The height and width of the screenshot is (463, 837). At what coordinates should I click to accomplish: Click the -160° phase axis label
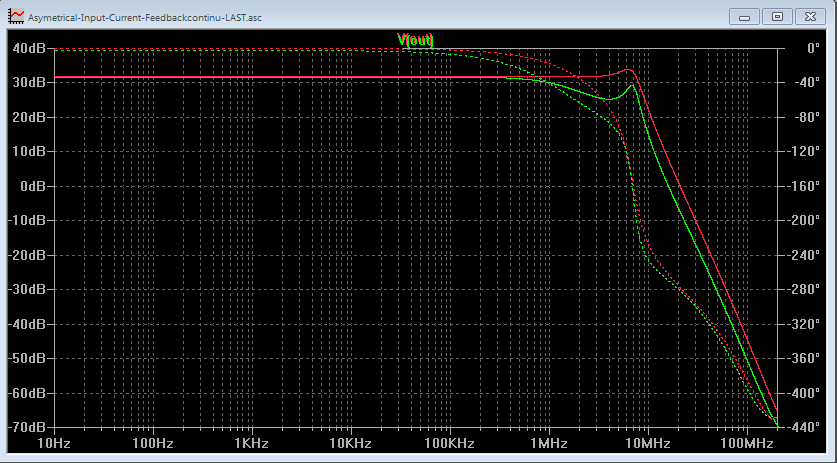[x=803, y=186]
